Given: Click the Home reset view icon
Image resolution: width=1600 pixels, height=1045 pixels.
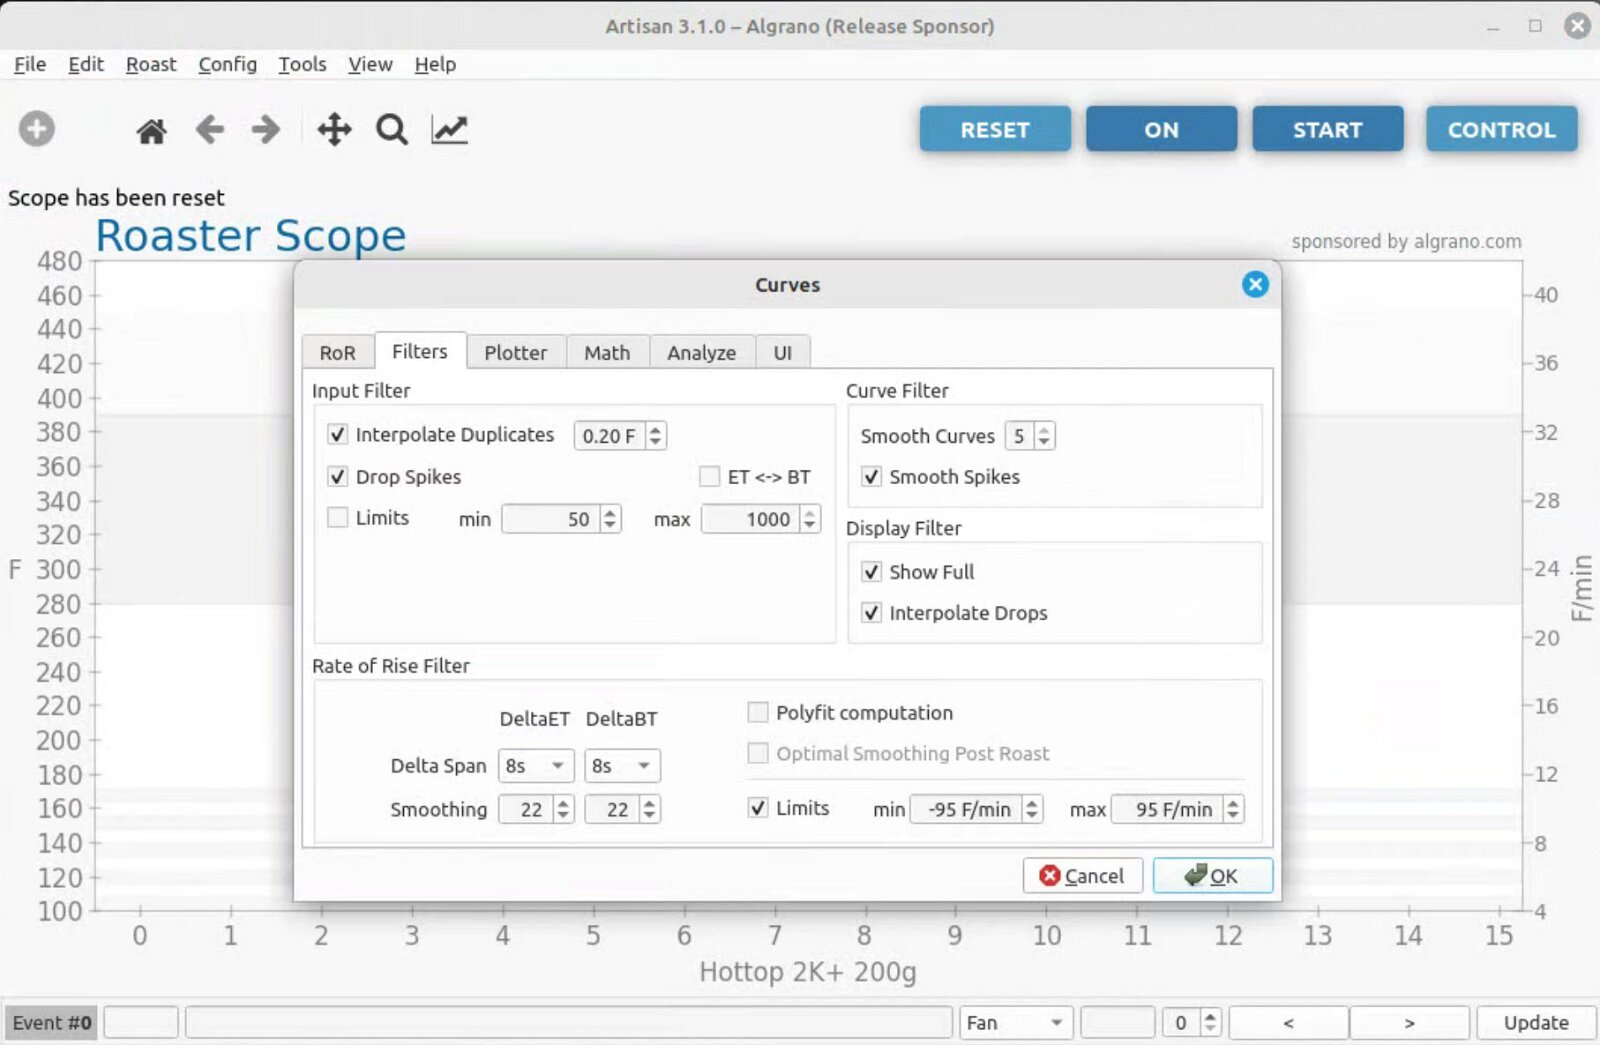Looking at the screenshot, I should (x=151, y=130).
